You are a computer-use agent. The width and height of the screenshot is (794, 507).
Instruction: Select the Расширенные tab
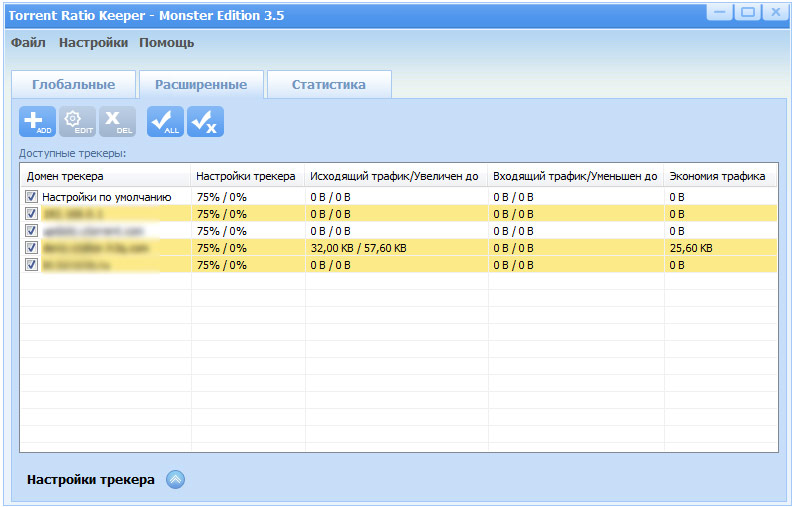(200, 85)
